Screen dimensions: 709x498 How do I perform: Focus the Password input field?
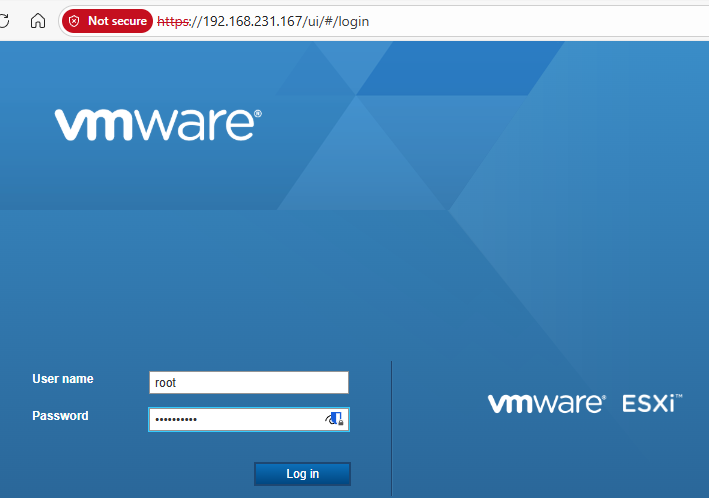tap(249, 419)
